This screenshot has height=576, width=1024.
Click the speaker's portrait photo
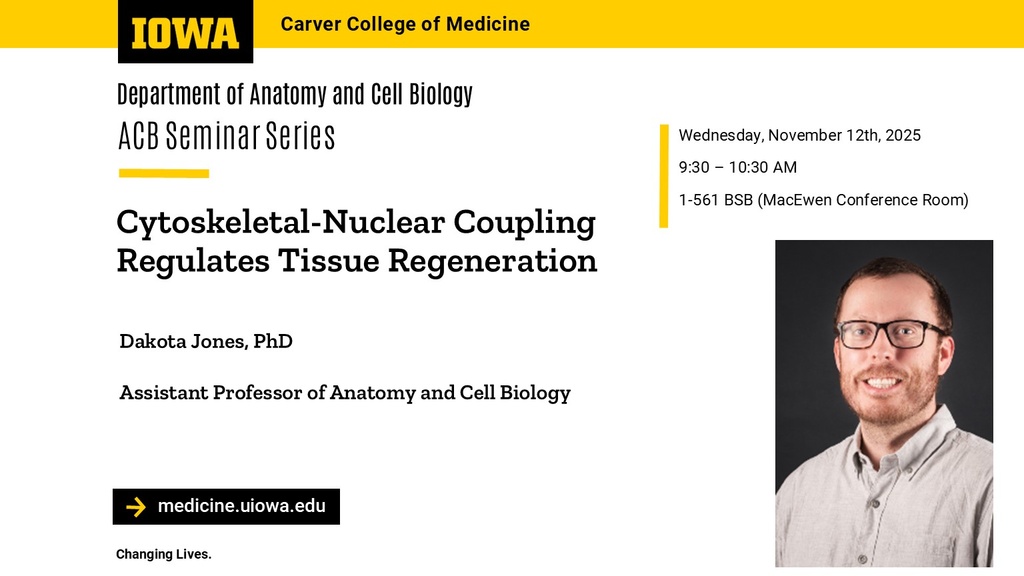(x=884, y=403)
